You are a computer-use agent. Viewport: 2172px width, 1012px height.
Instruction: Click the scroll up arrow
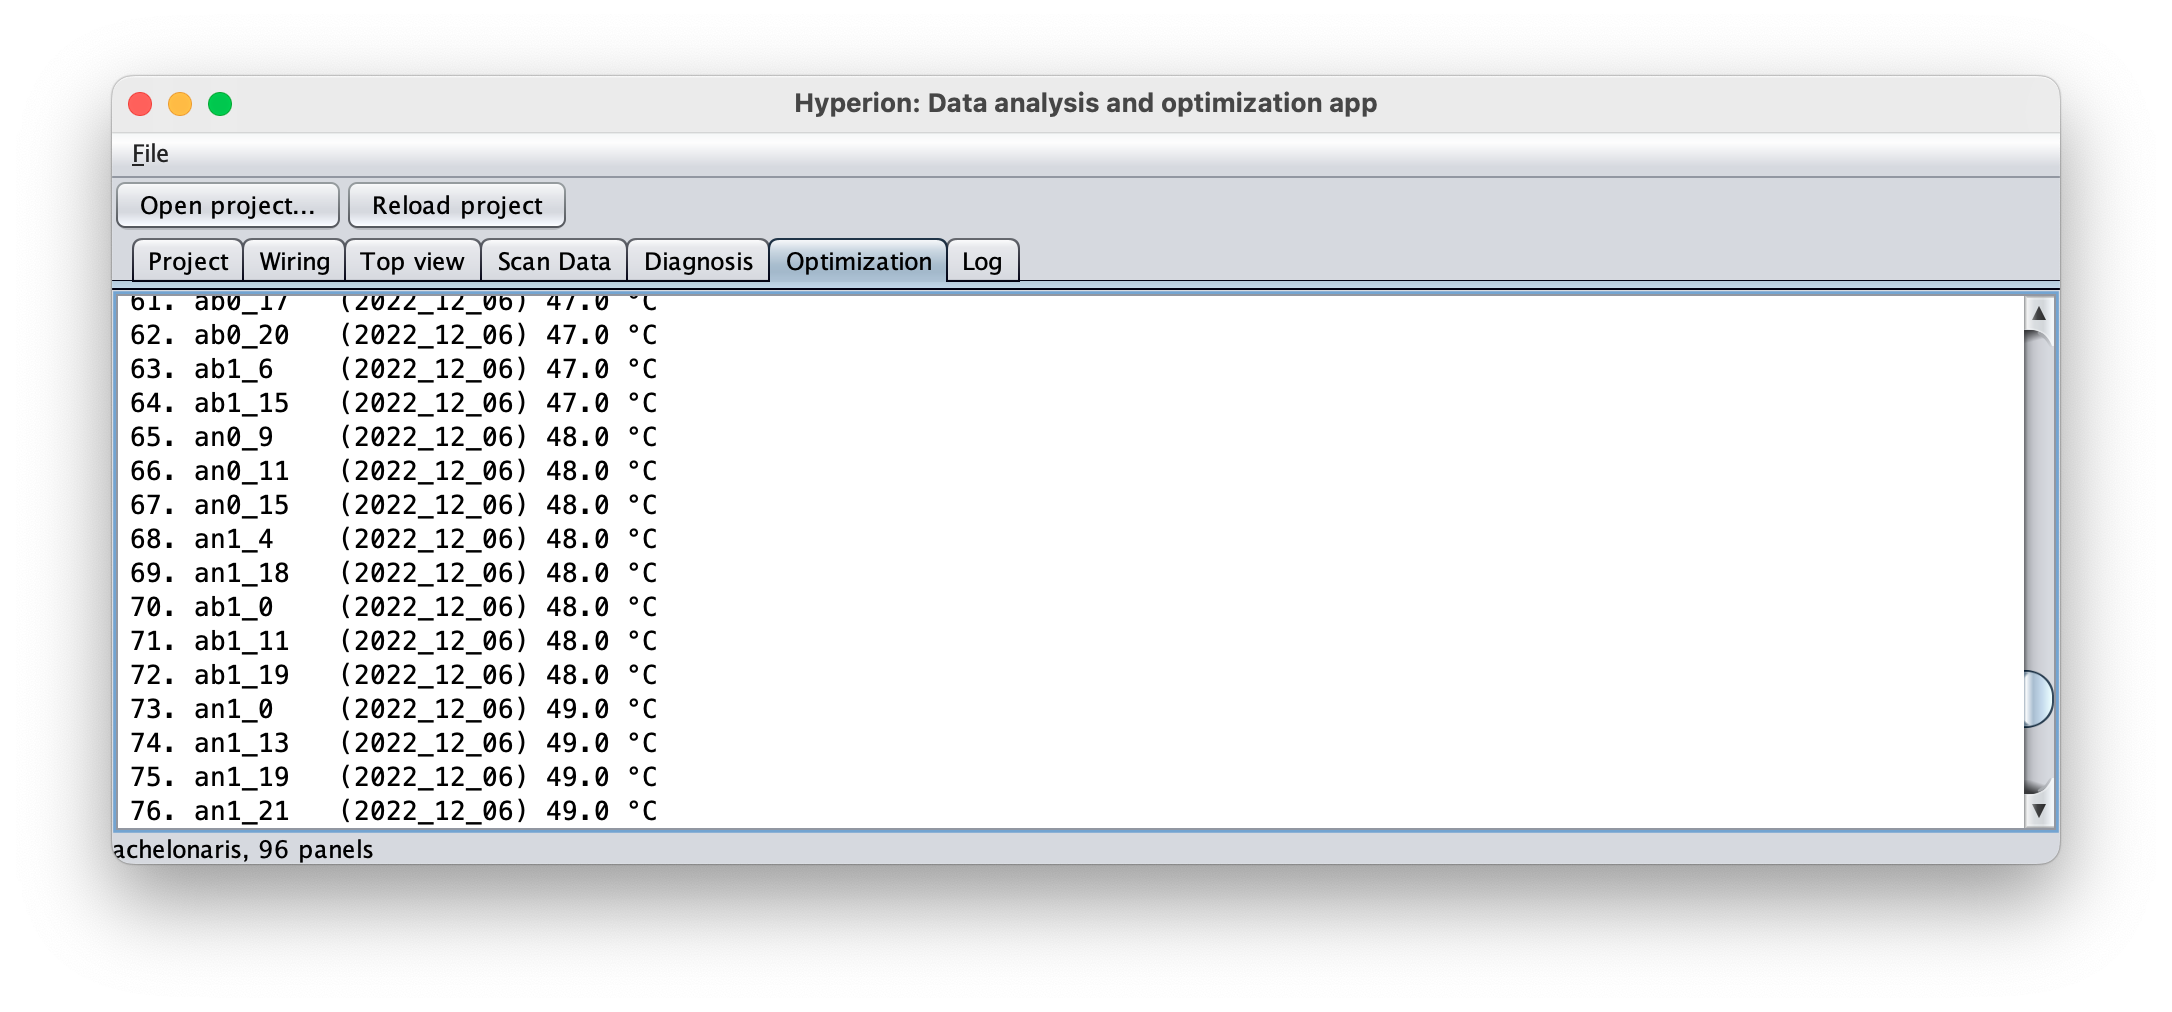[2039, 313]
